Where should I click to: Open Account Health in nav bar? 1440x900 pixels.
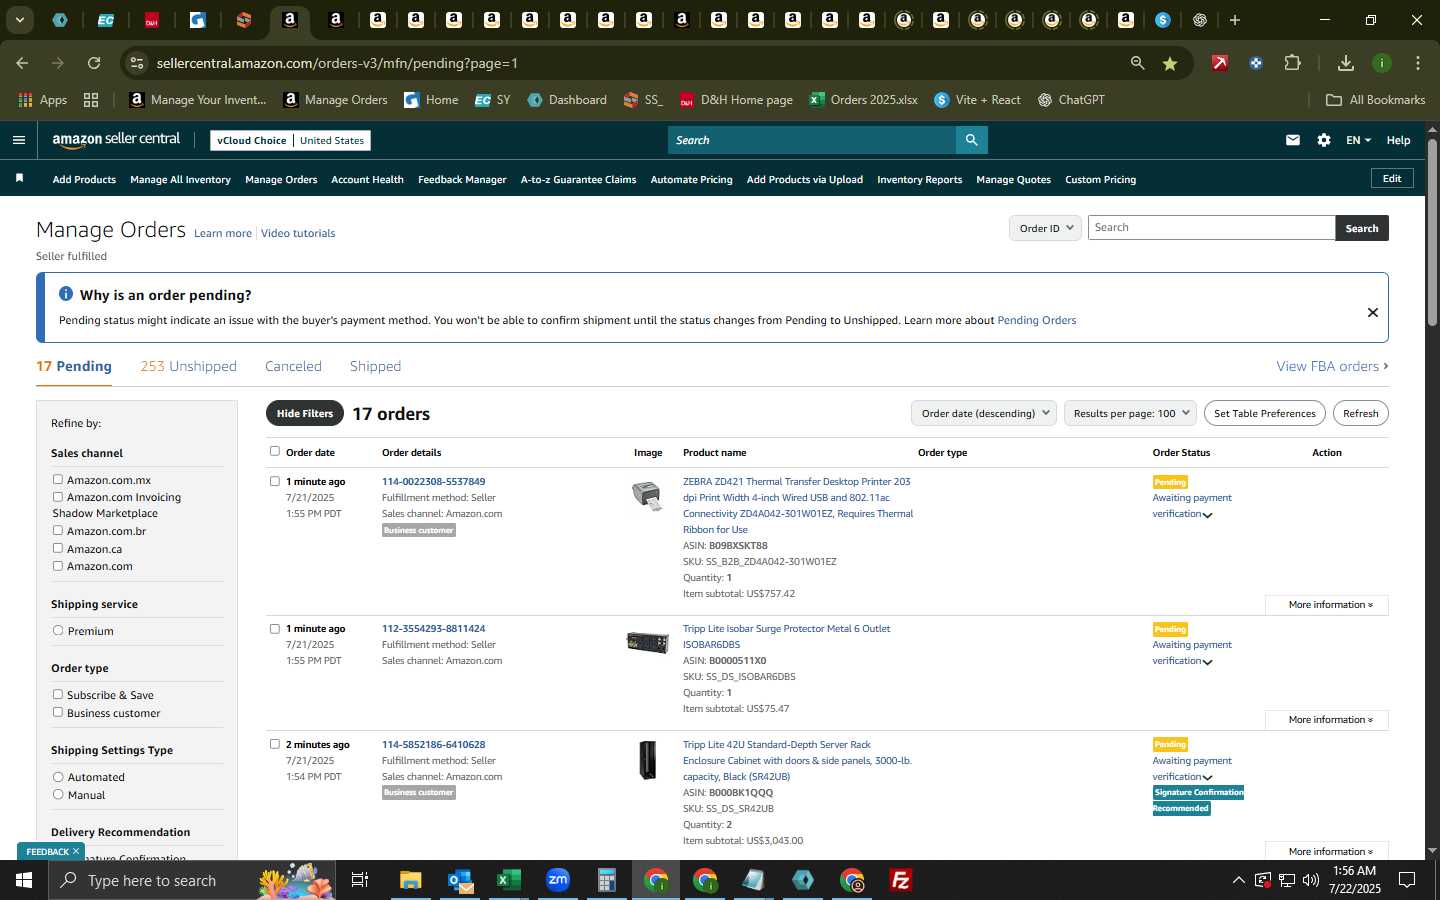pos(367,179)
